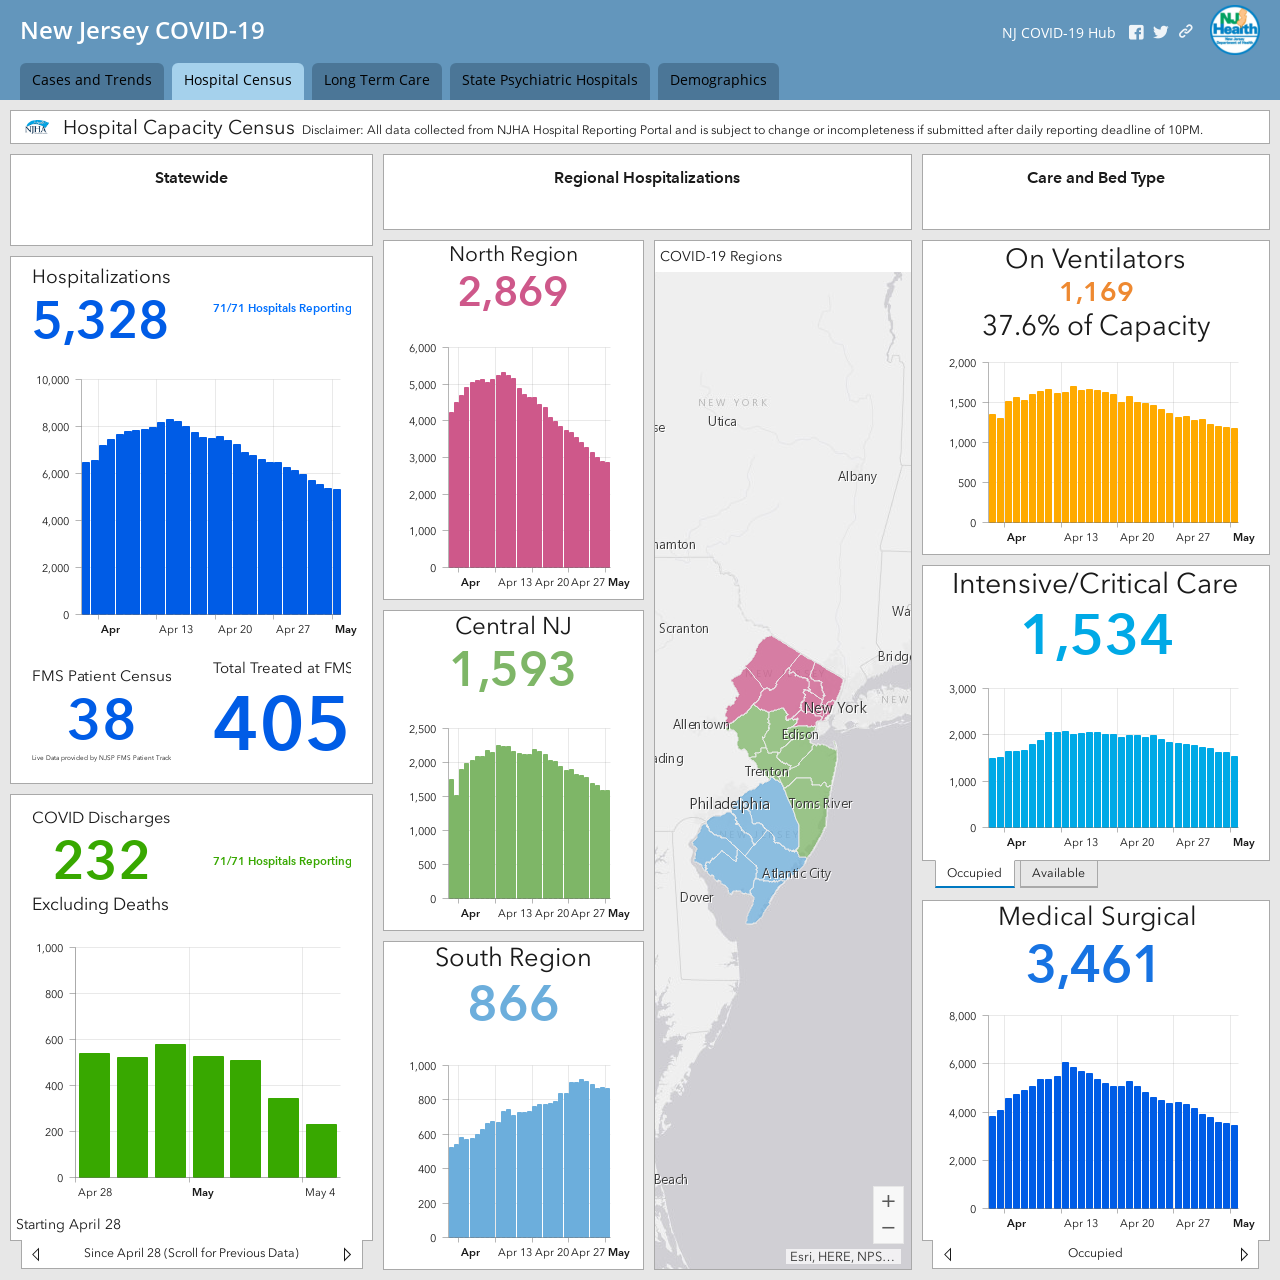Click the Twitter share icon

(1160, 32)
